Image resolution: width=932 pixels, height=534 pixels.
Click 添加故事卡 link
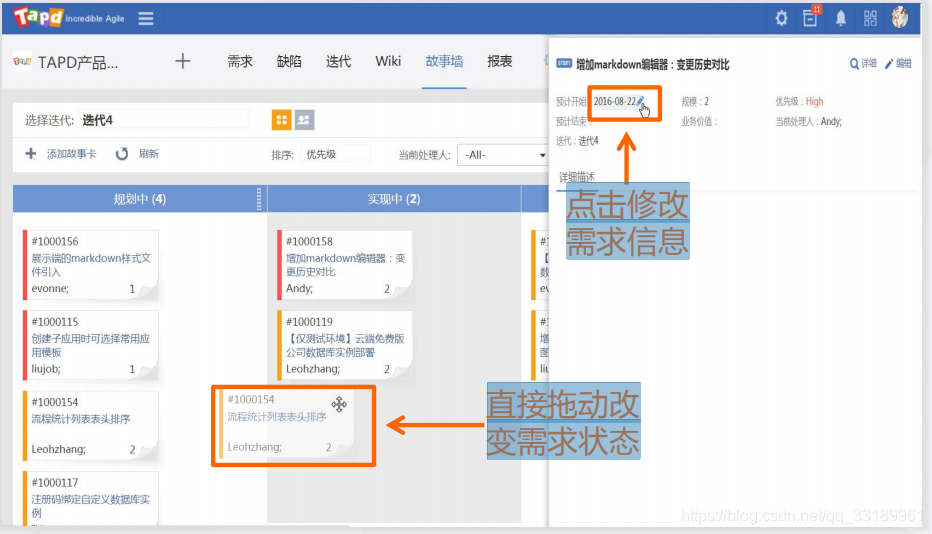click(71, 153)
